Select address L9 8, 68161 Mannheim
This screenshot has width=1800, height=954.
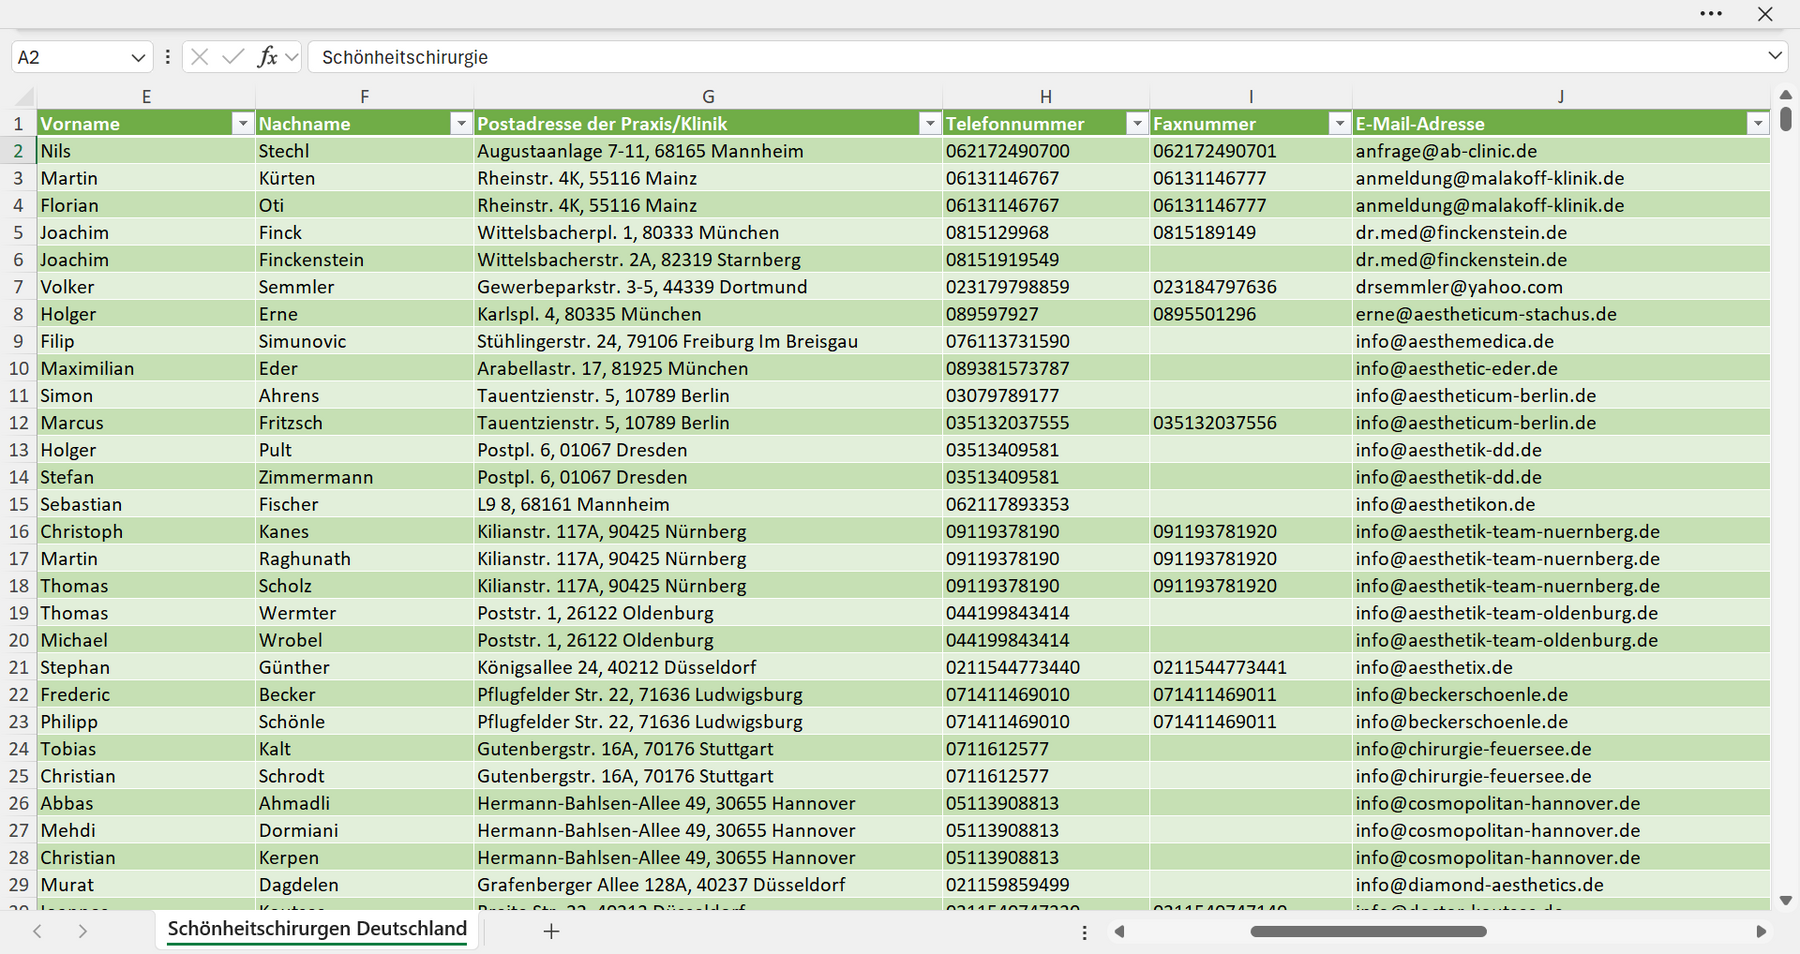click(x=708, y=504)
